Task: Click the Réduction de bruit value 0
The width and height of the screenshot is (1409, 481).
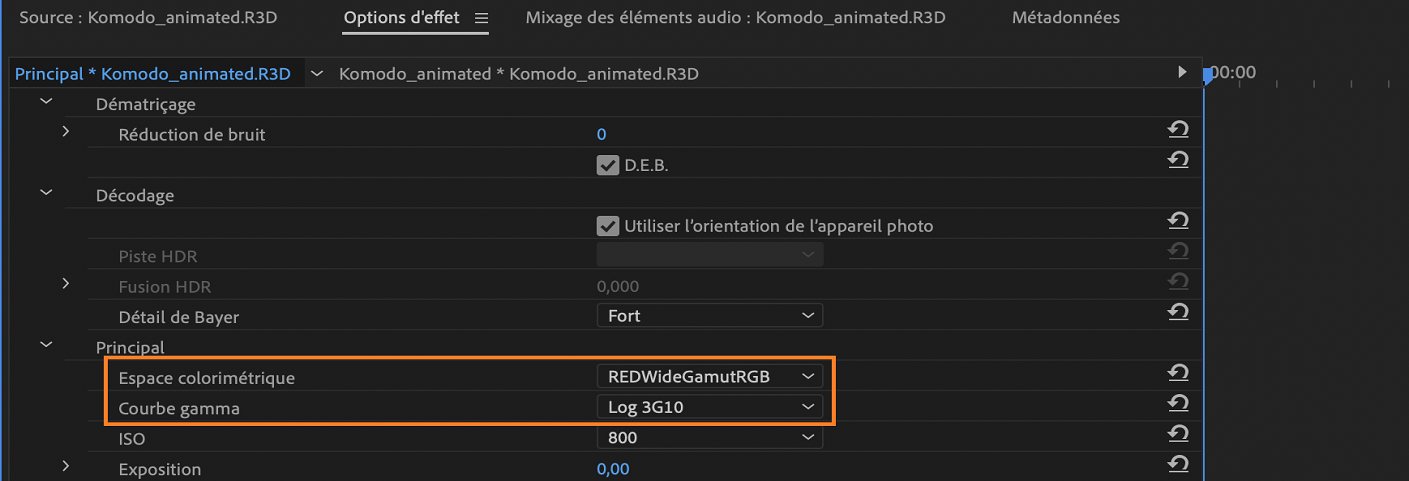Action: click(602, 135)
